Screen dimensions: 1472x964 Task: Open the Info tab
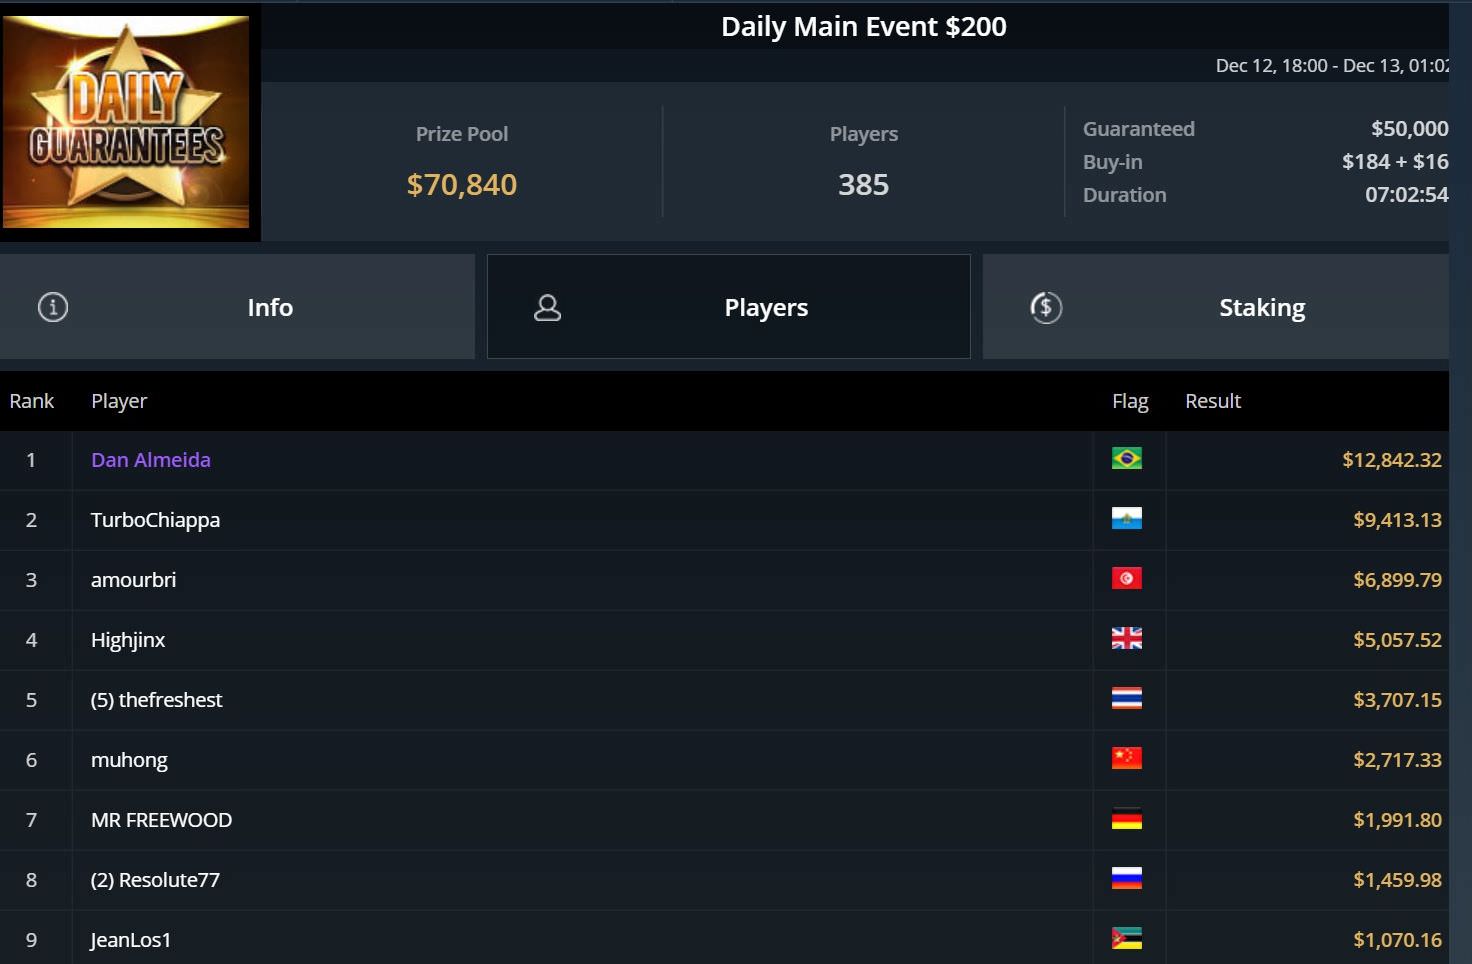click(x=269, y=307)
